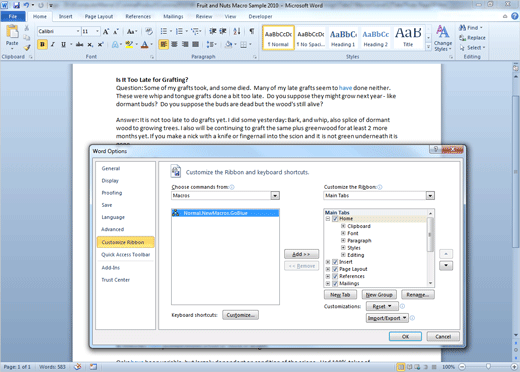Uncheck the Home tab checkbox
520x372 pixels.
(x=335, y=219)
